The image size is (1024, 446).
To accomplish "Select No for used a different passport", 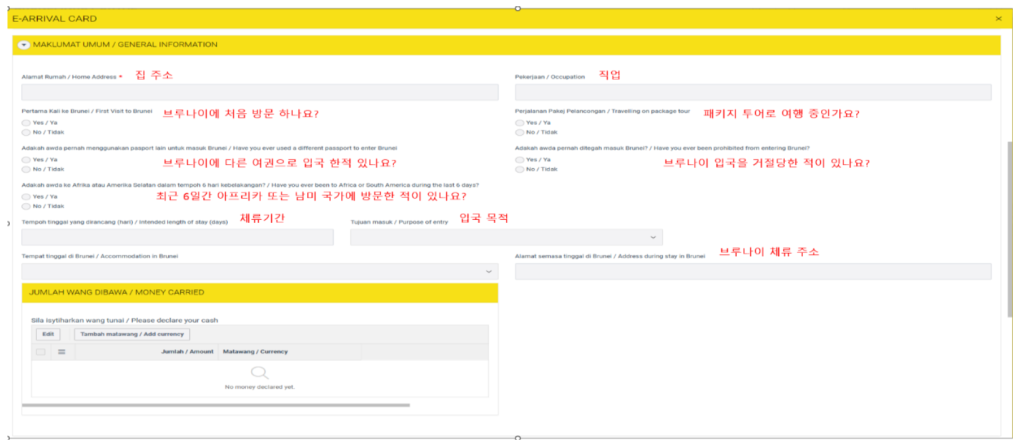I will pyautogui.click(x=26, y=169).
